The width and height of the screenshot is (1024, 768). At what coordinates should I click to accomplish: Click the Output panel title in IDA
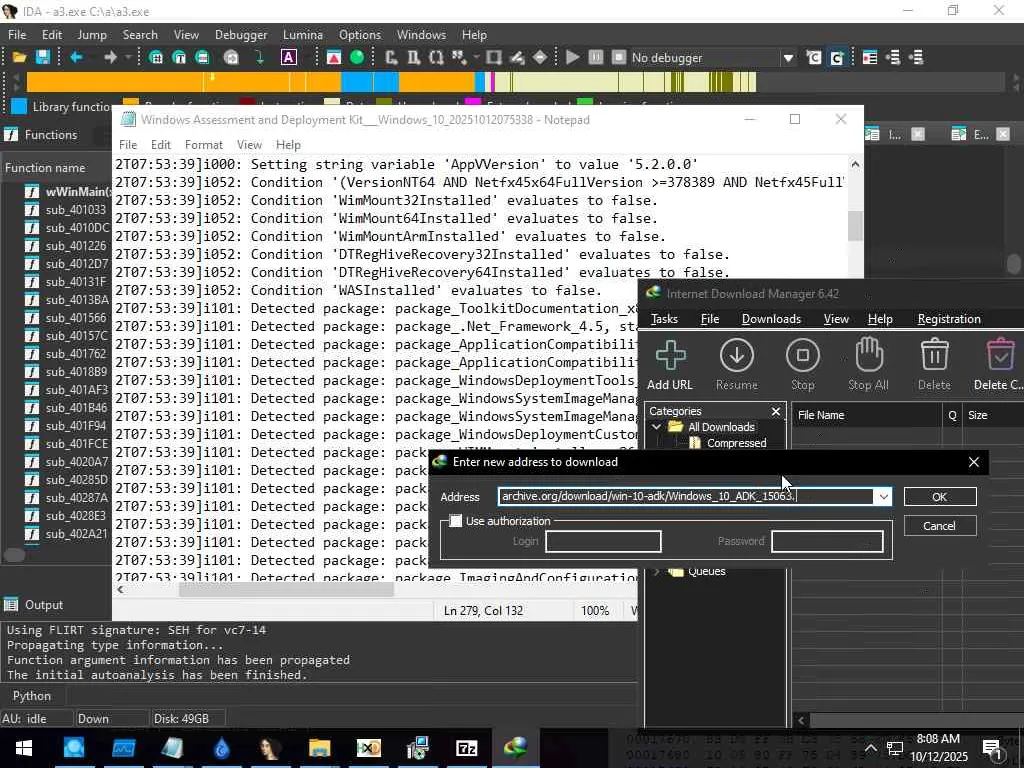[44, 605]
